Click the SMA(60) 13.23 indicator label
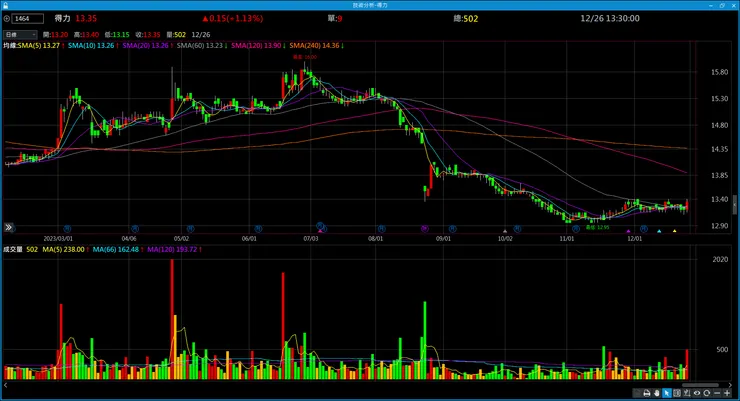740x401 pixels. (x=200, y=45)
